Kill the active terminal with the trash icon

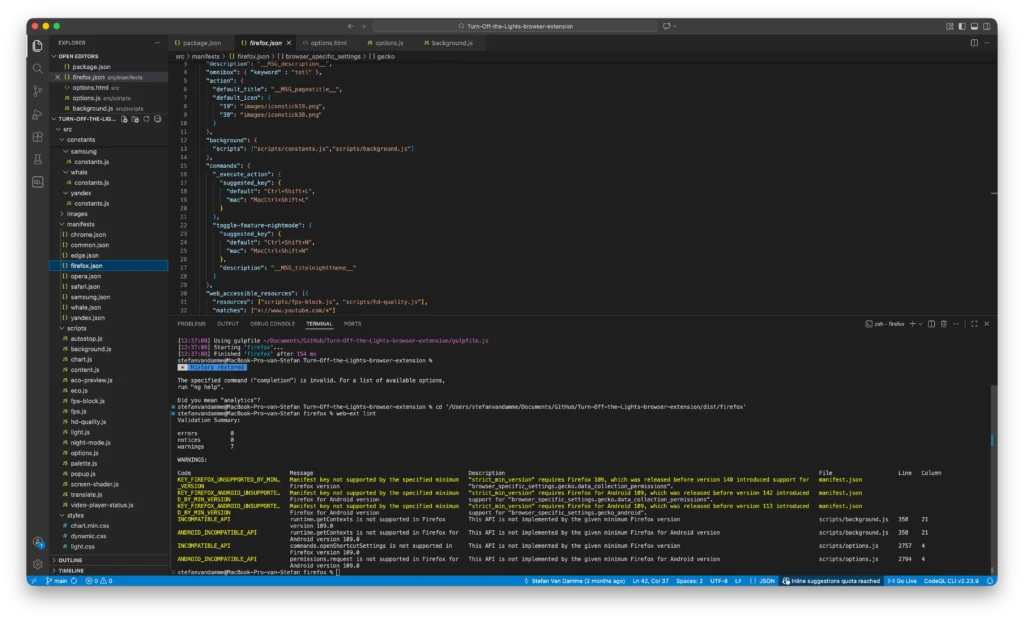944,323
